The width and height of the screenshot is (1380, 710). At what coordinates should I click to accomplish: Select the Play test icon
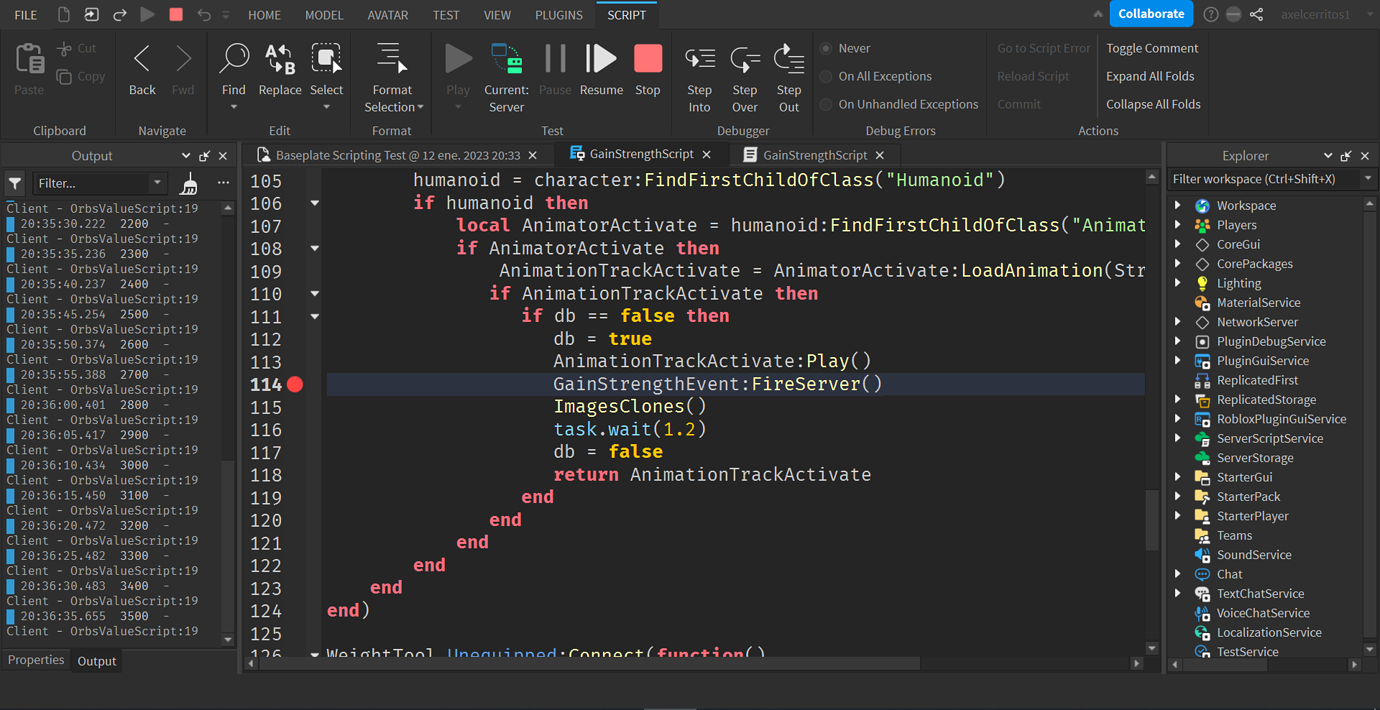458,58
